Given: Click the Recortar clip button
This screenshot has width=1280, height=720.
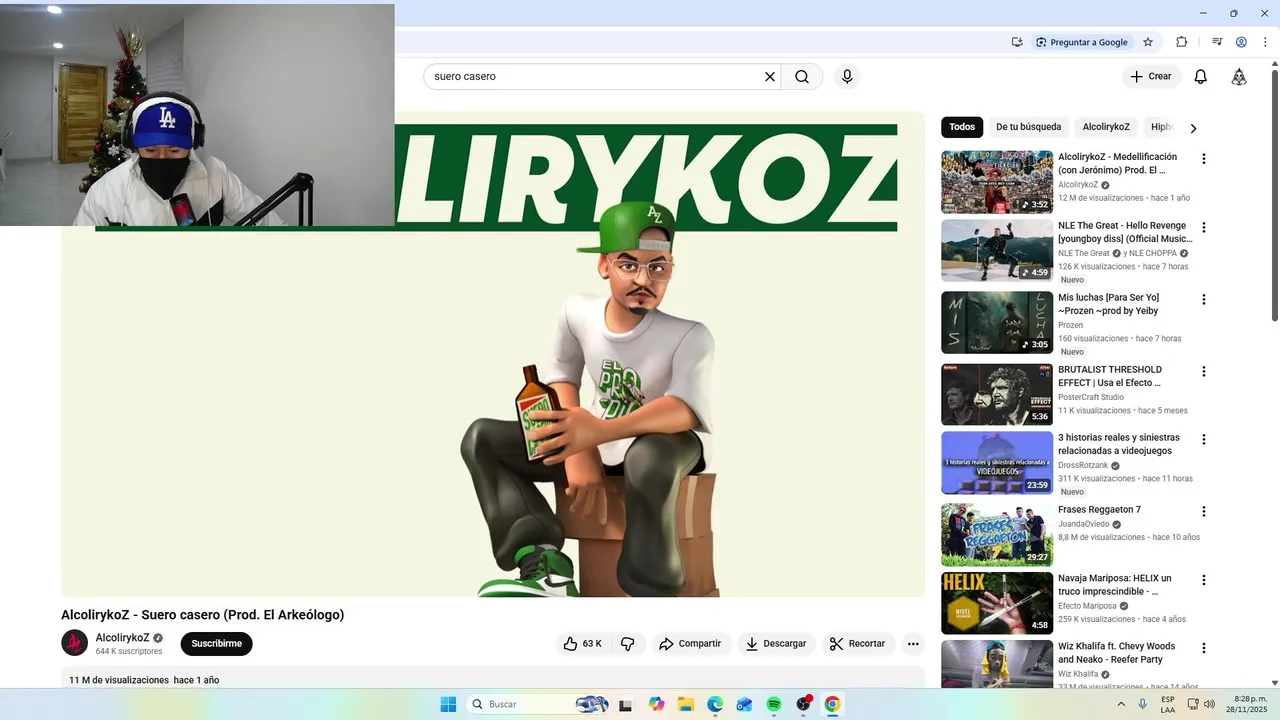Looking at the screenshot, I should click(x=859, y=644).
